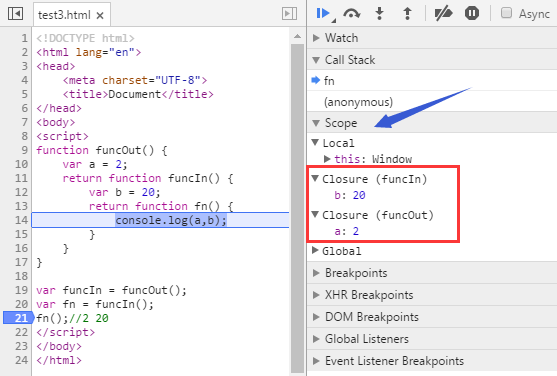Screen dimensions: 557x376
Task: Click the b: 20 closure variable
Action: pyautogui.click(x=350, y=195)
